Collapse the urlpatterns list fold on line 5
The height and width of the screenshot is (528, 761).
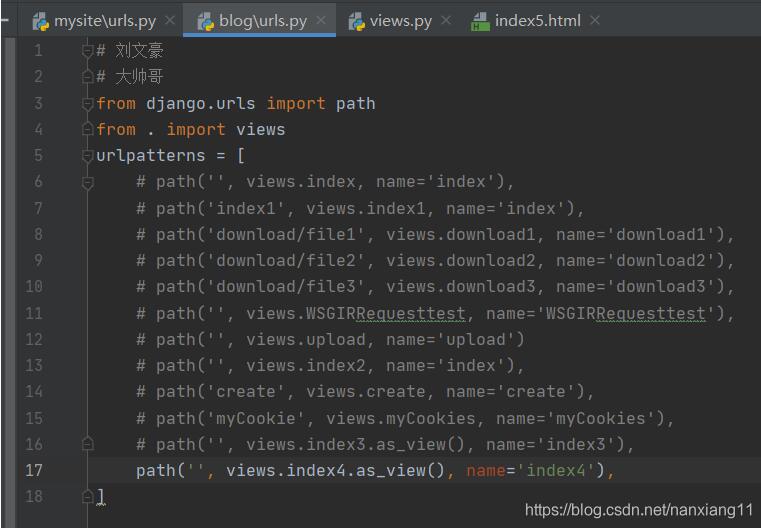tap(88, 156)
